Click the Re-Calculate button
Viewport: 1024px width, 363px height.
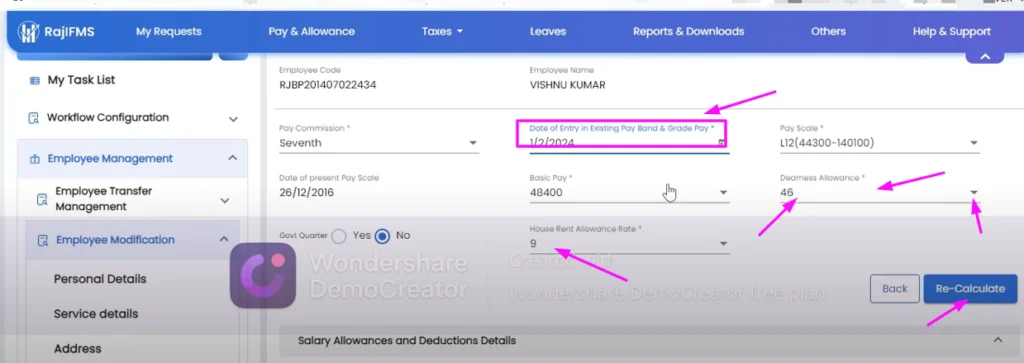tap(970, 289)
